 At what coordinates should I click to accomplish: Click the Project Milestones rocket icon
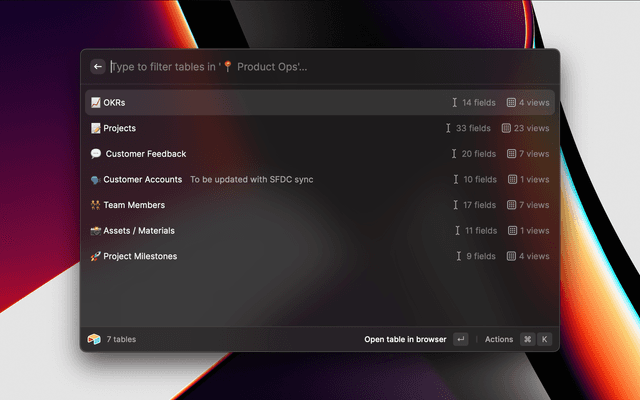96,256
